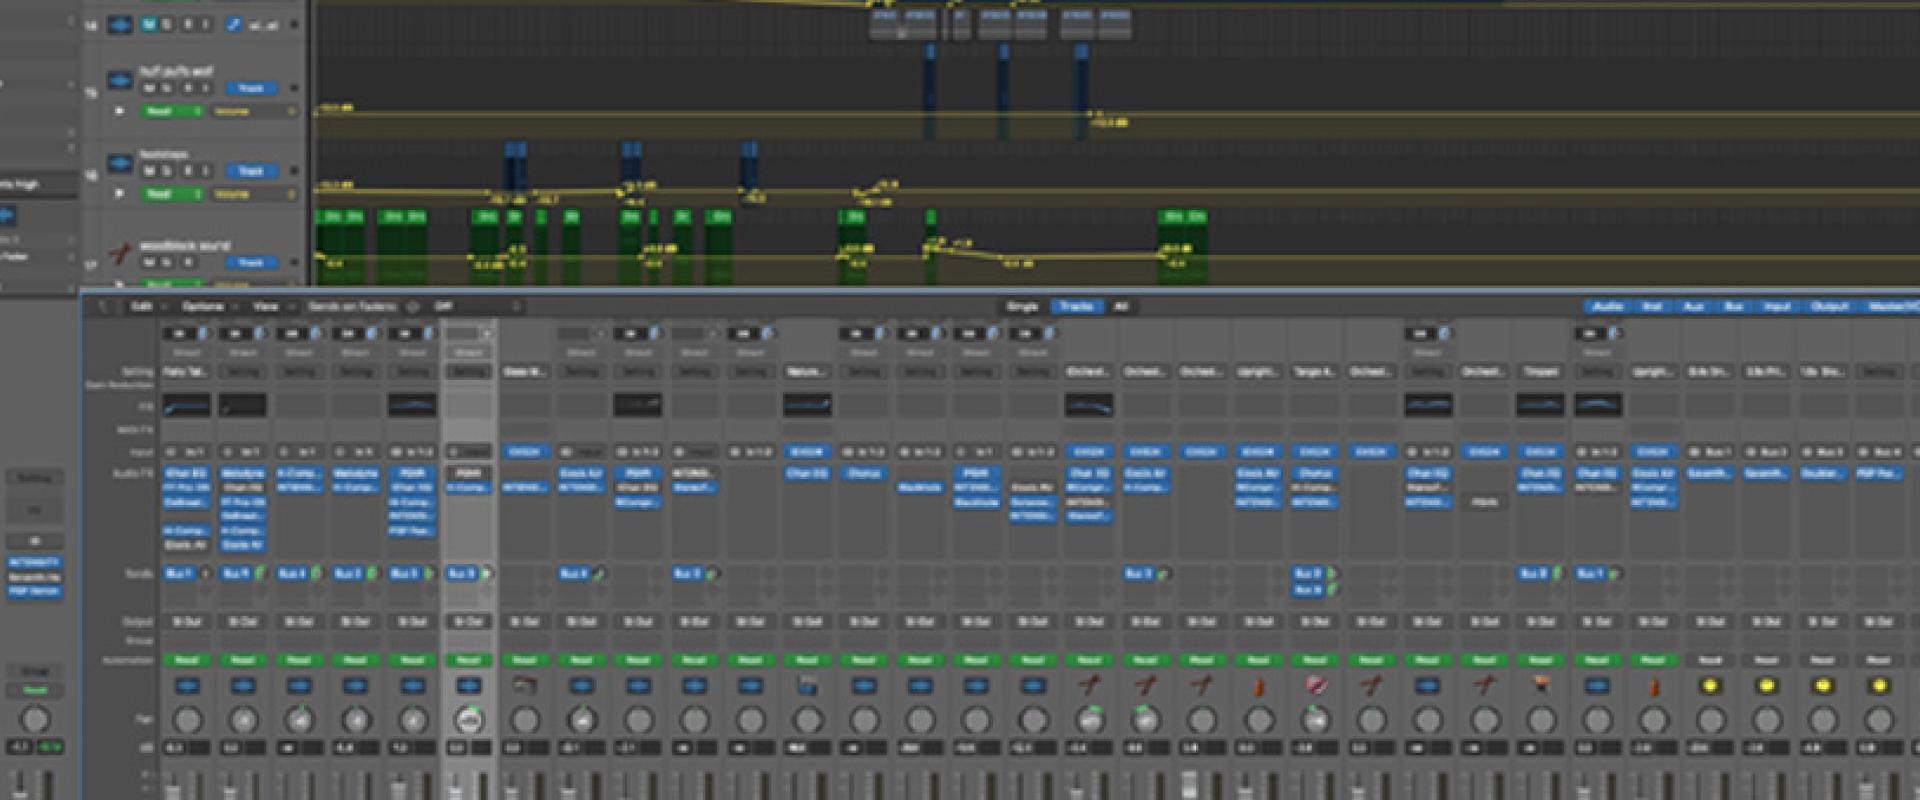Open the mixer Edit menu
Screen dimensions: 1920x800
pos(146,306)
